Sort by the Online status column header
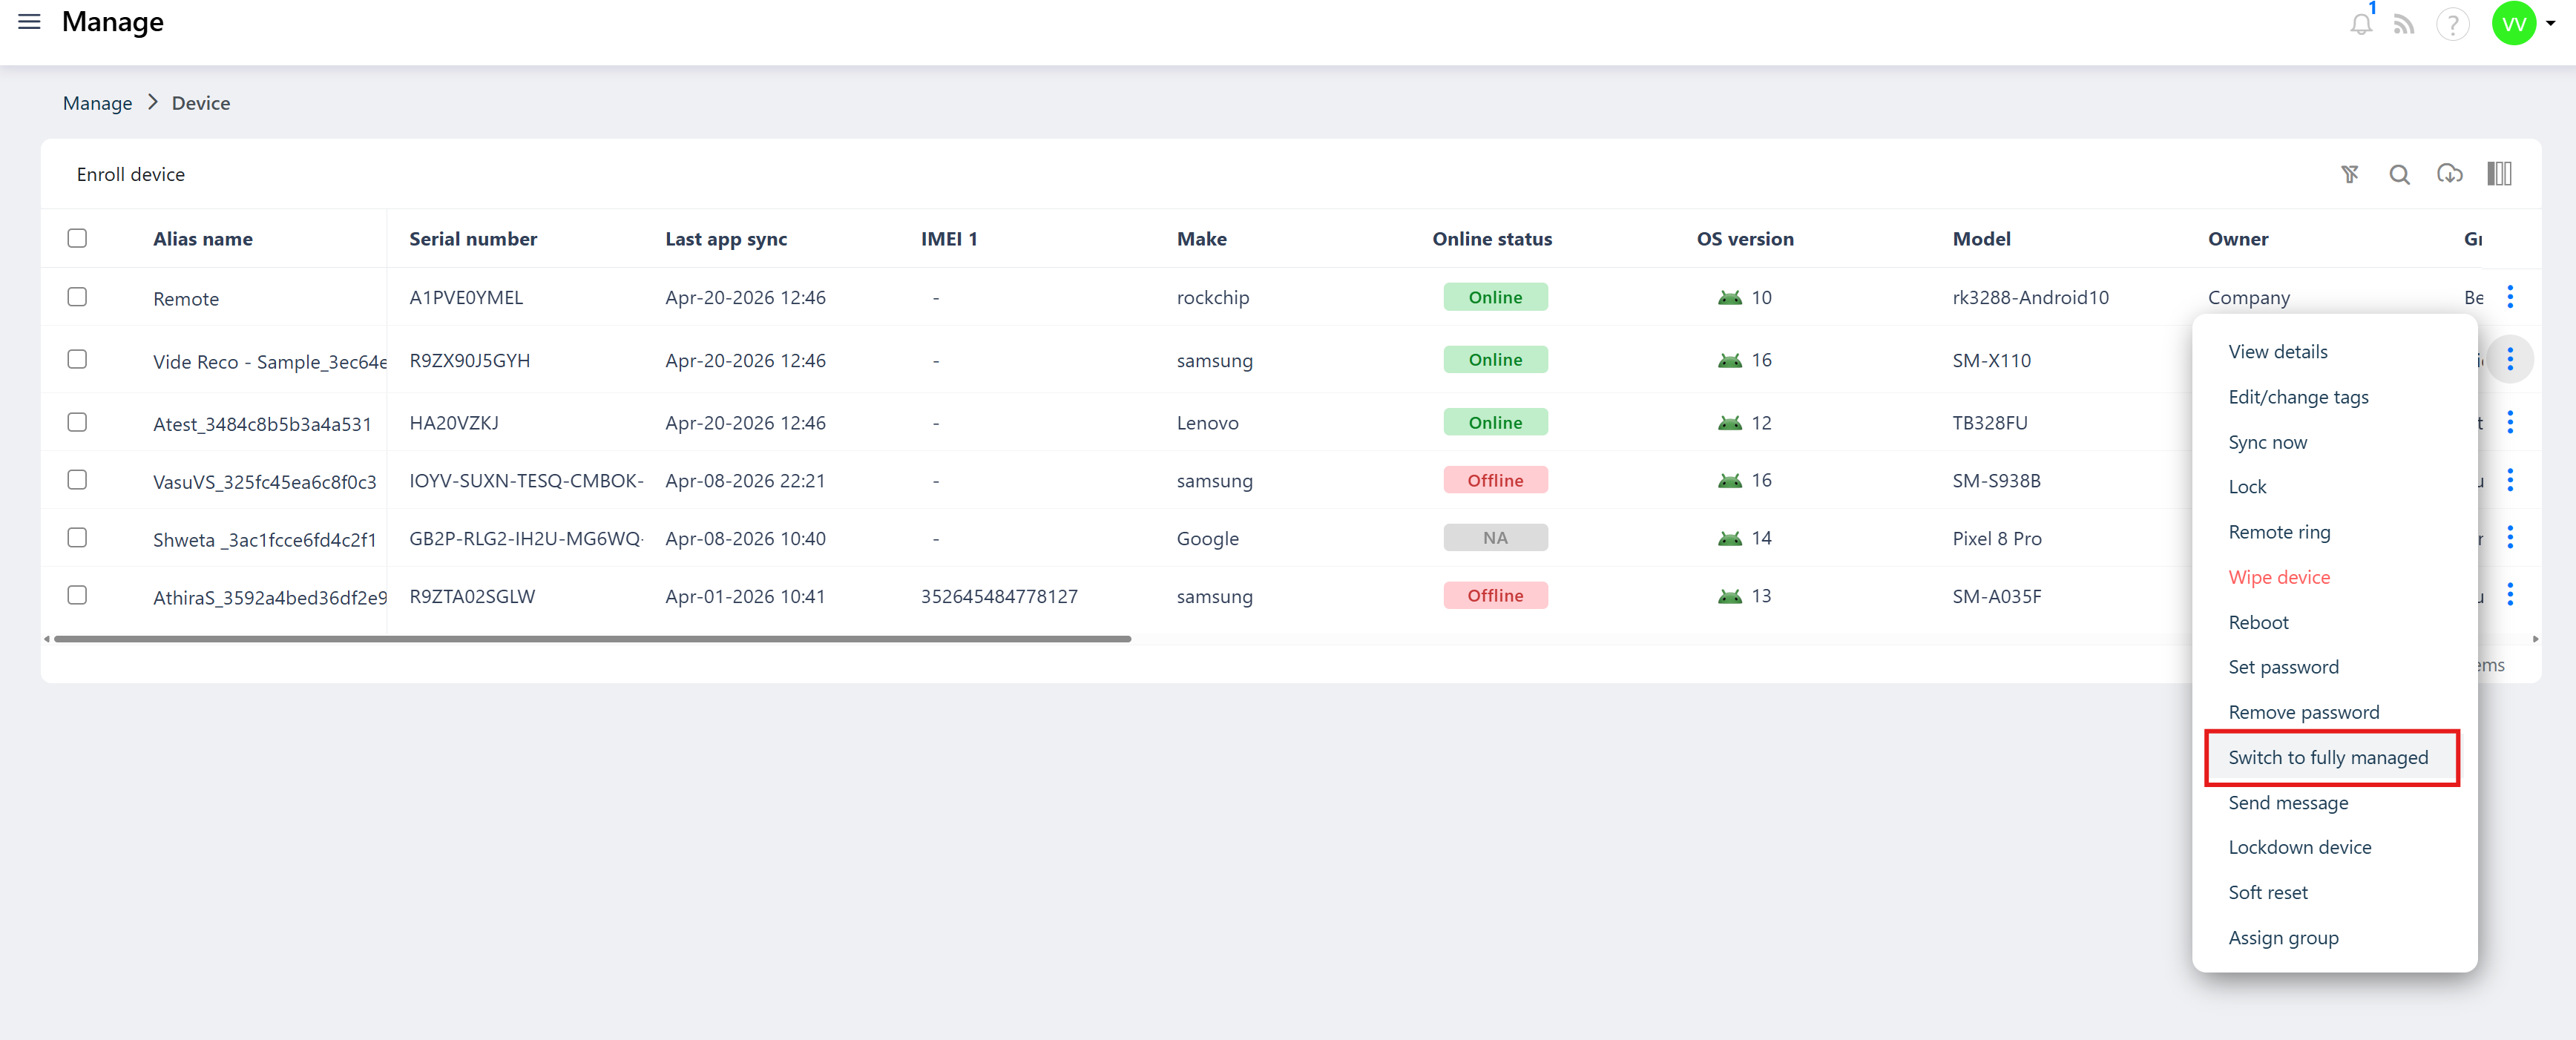Viewport: 2576px width, 1040px height. pos(1492,239)
